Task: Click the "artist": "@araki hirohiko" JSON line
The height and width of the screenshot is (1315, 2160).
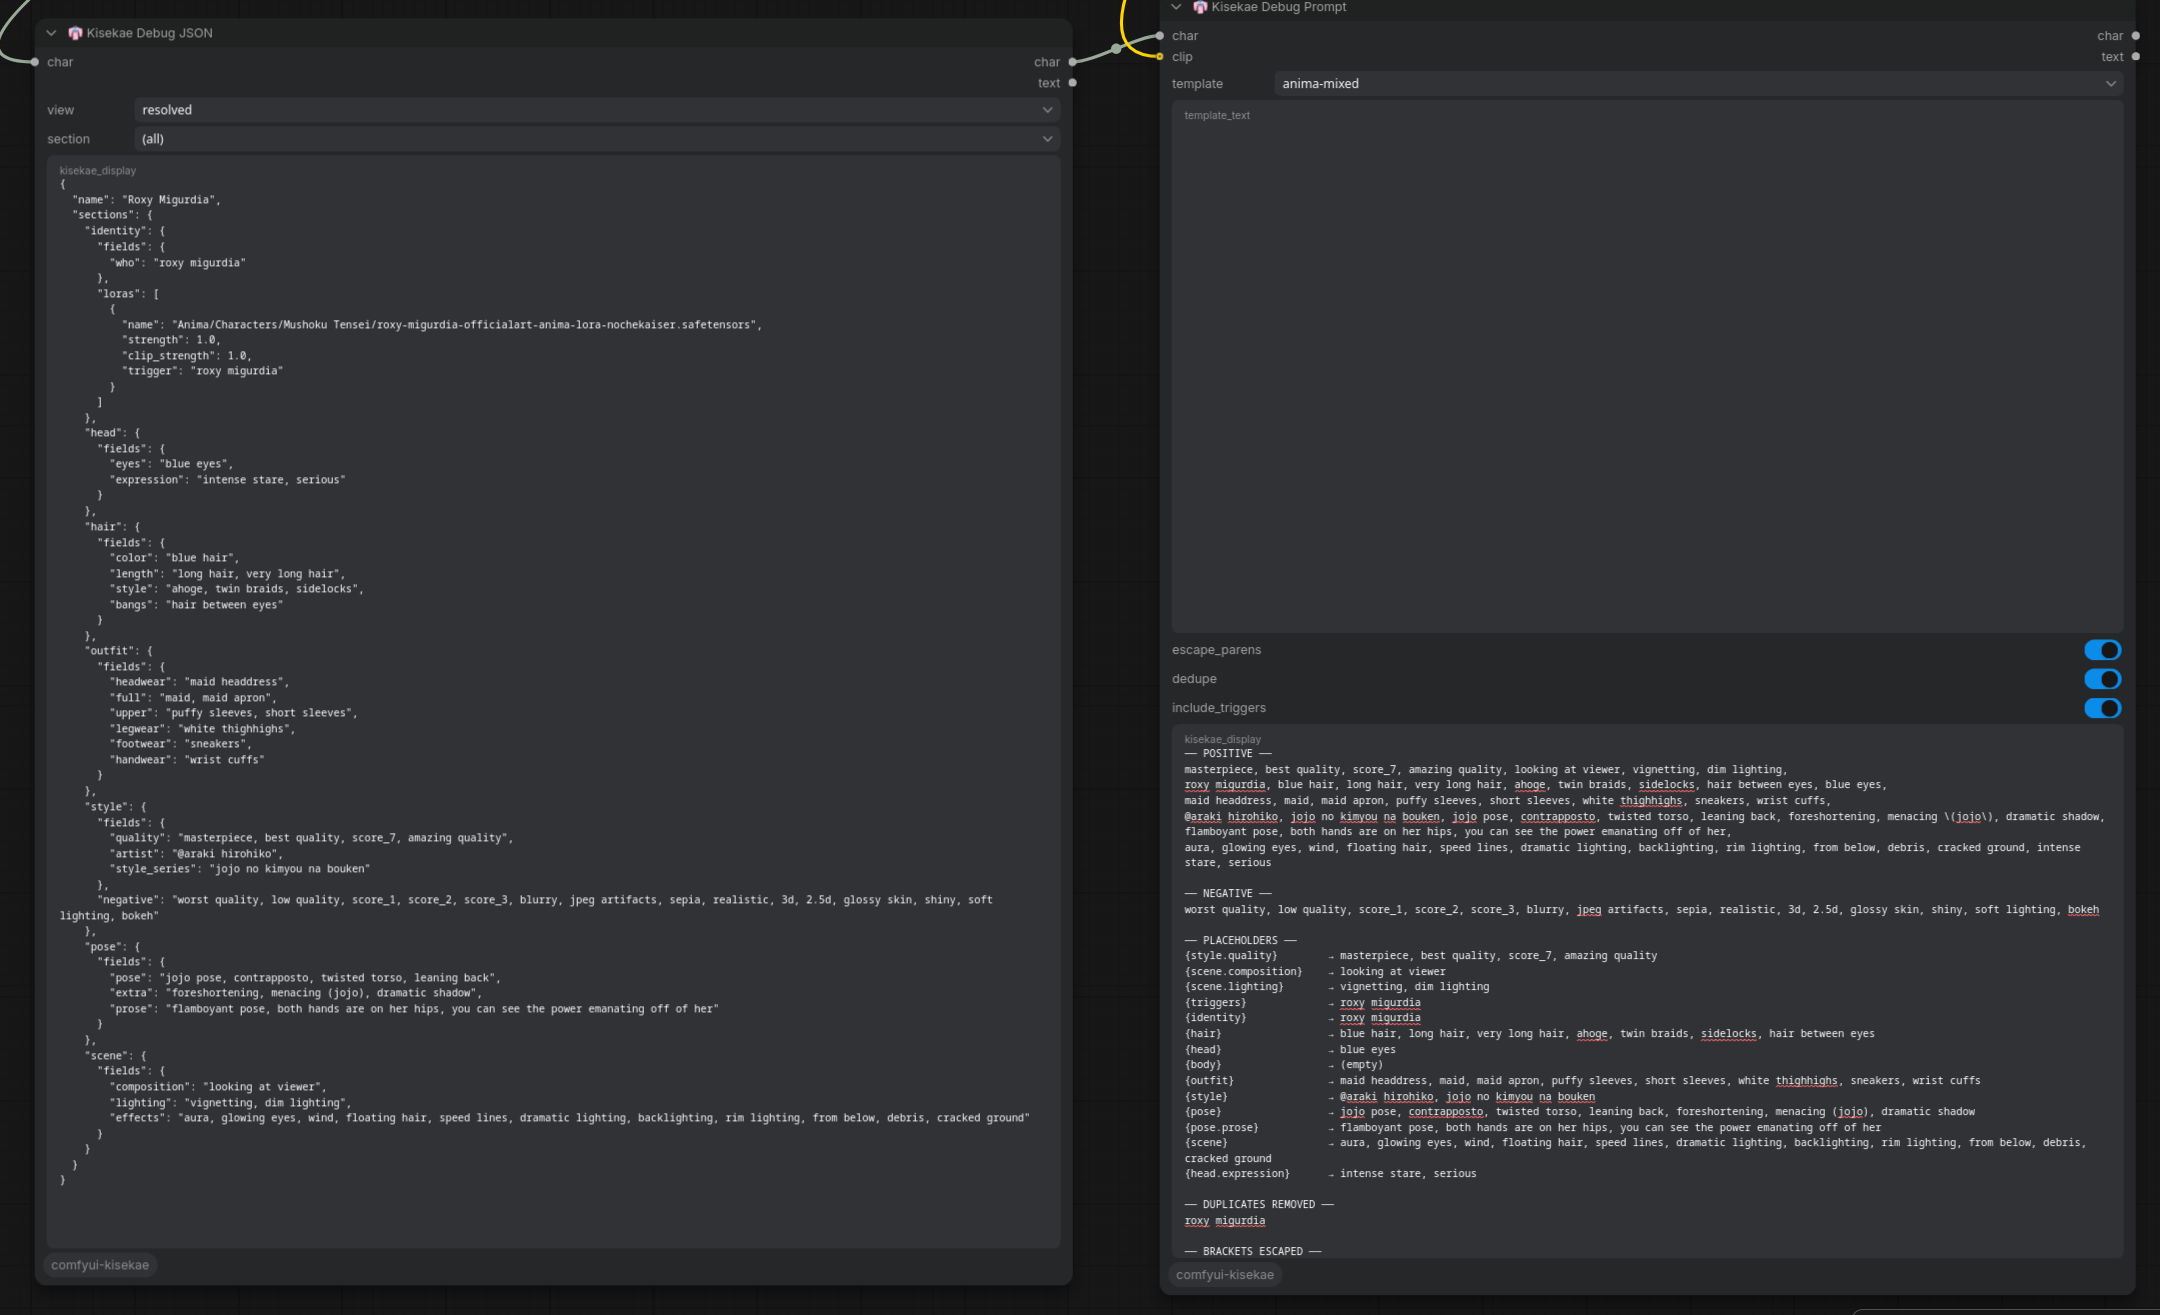Action: pyautogui.click(x=196, y=854)
